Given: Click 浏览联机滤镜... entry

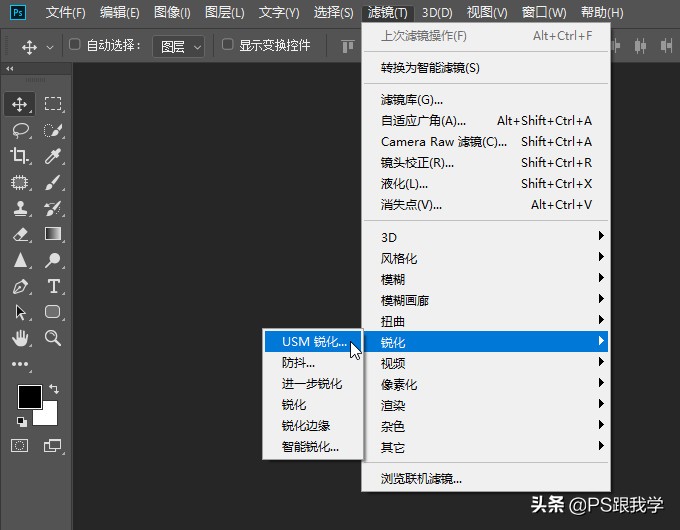Looking at the screenshot, I should click(486, 478).
